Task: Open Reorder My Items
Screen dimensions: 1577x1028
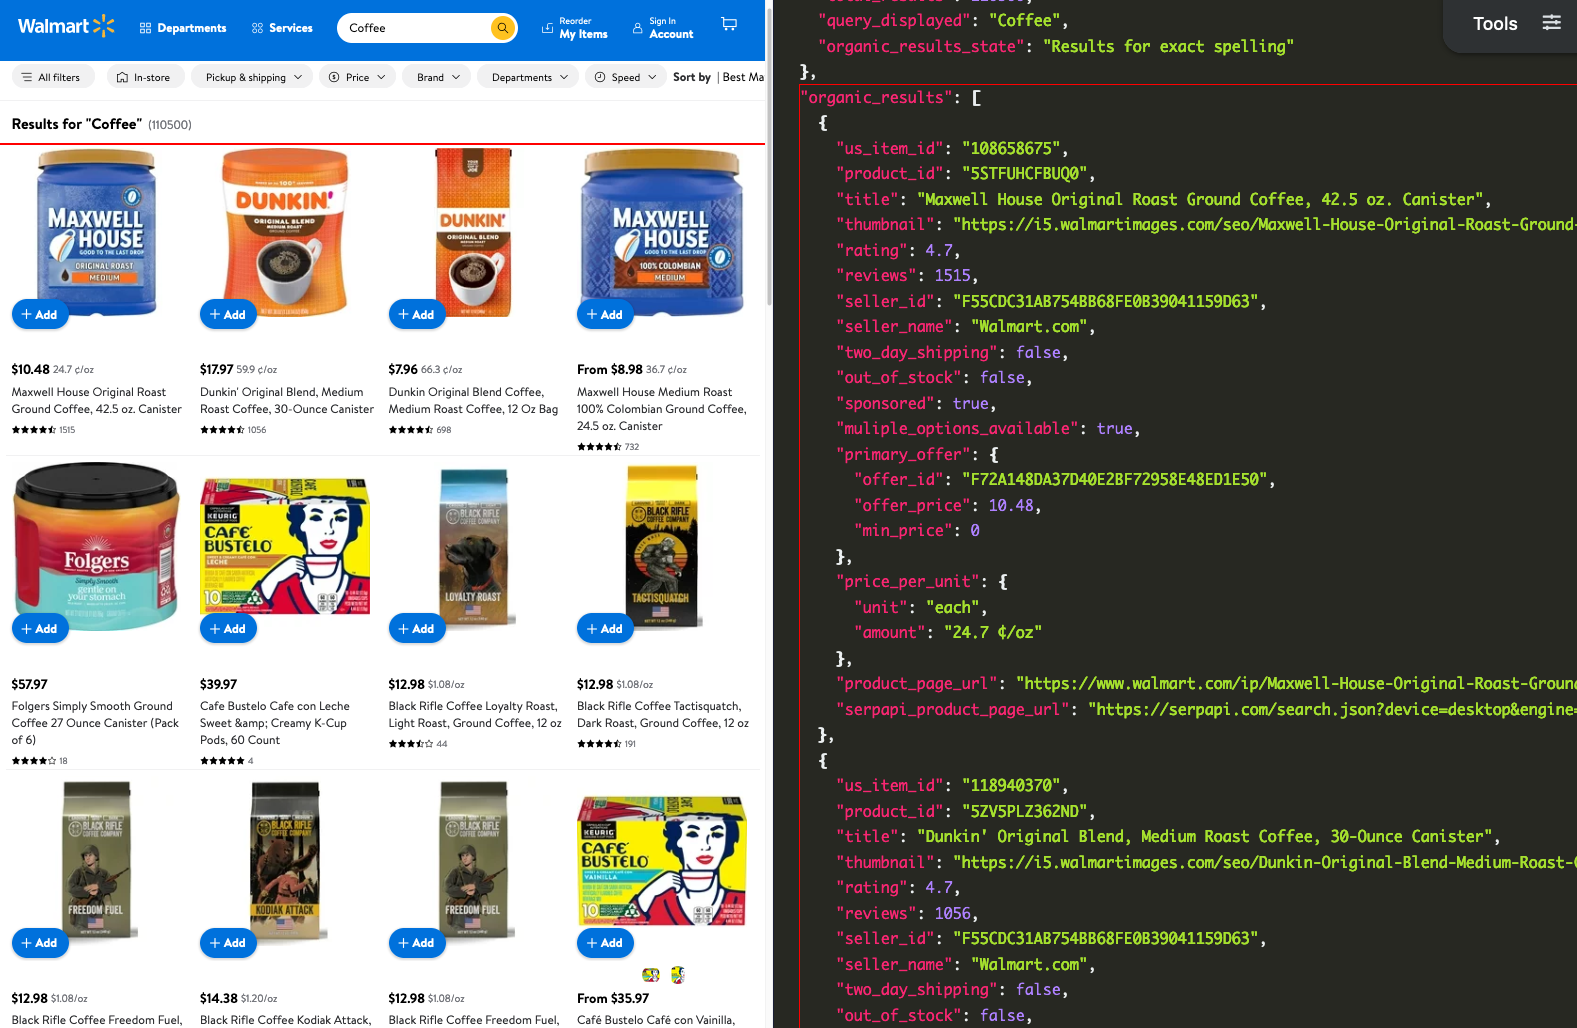Action: pyautogui.click(x=575, y=28)
